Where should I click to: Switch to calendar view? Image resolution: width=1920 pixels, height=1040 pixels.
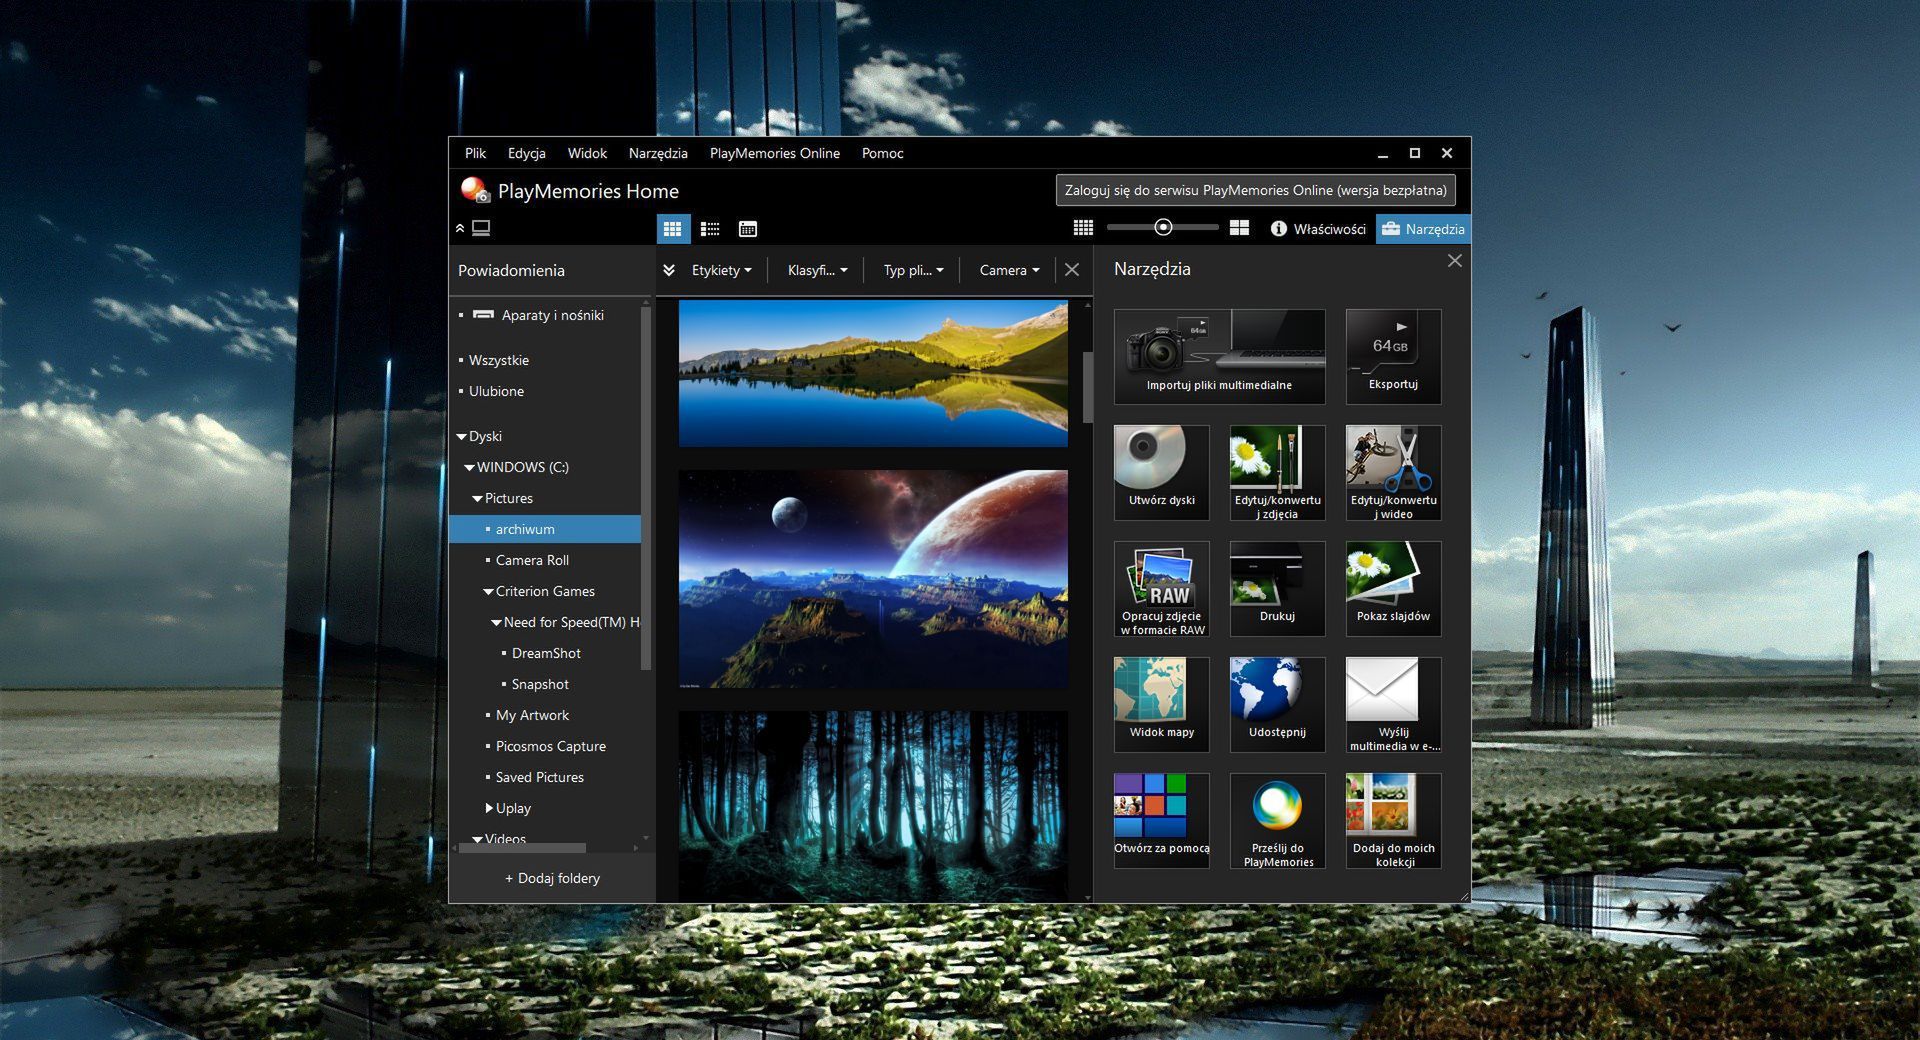click(747, 229)
